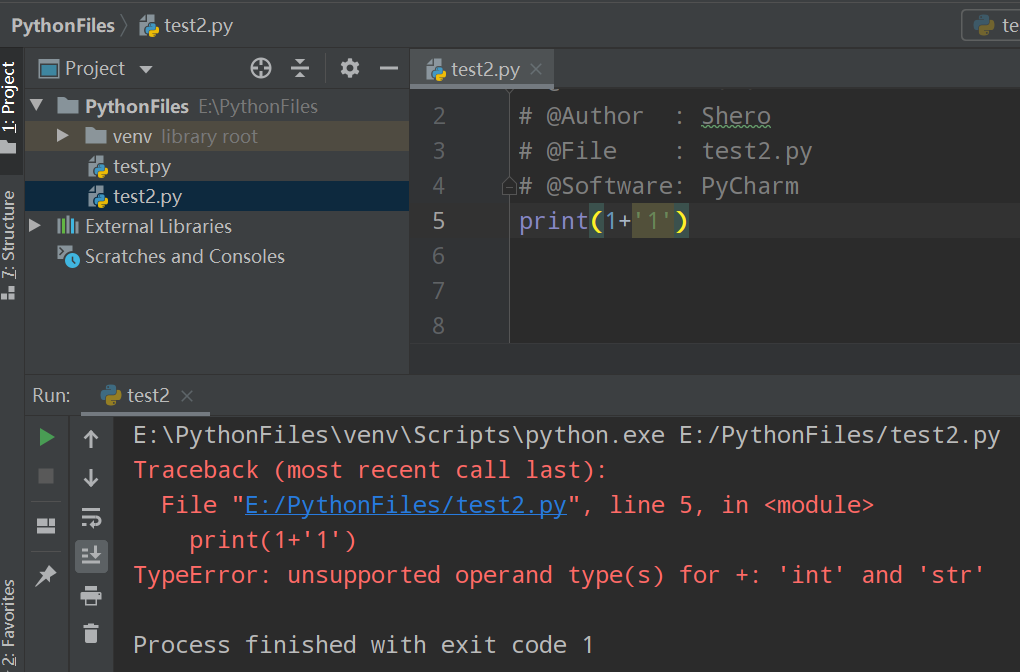Viewport: 1020px width, 672px height.
Task: Open Project view dropdown arrow
Action: click(146, 70)
